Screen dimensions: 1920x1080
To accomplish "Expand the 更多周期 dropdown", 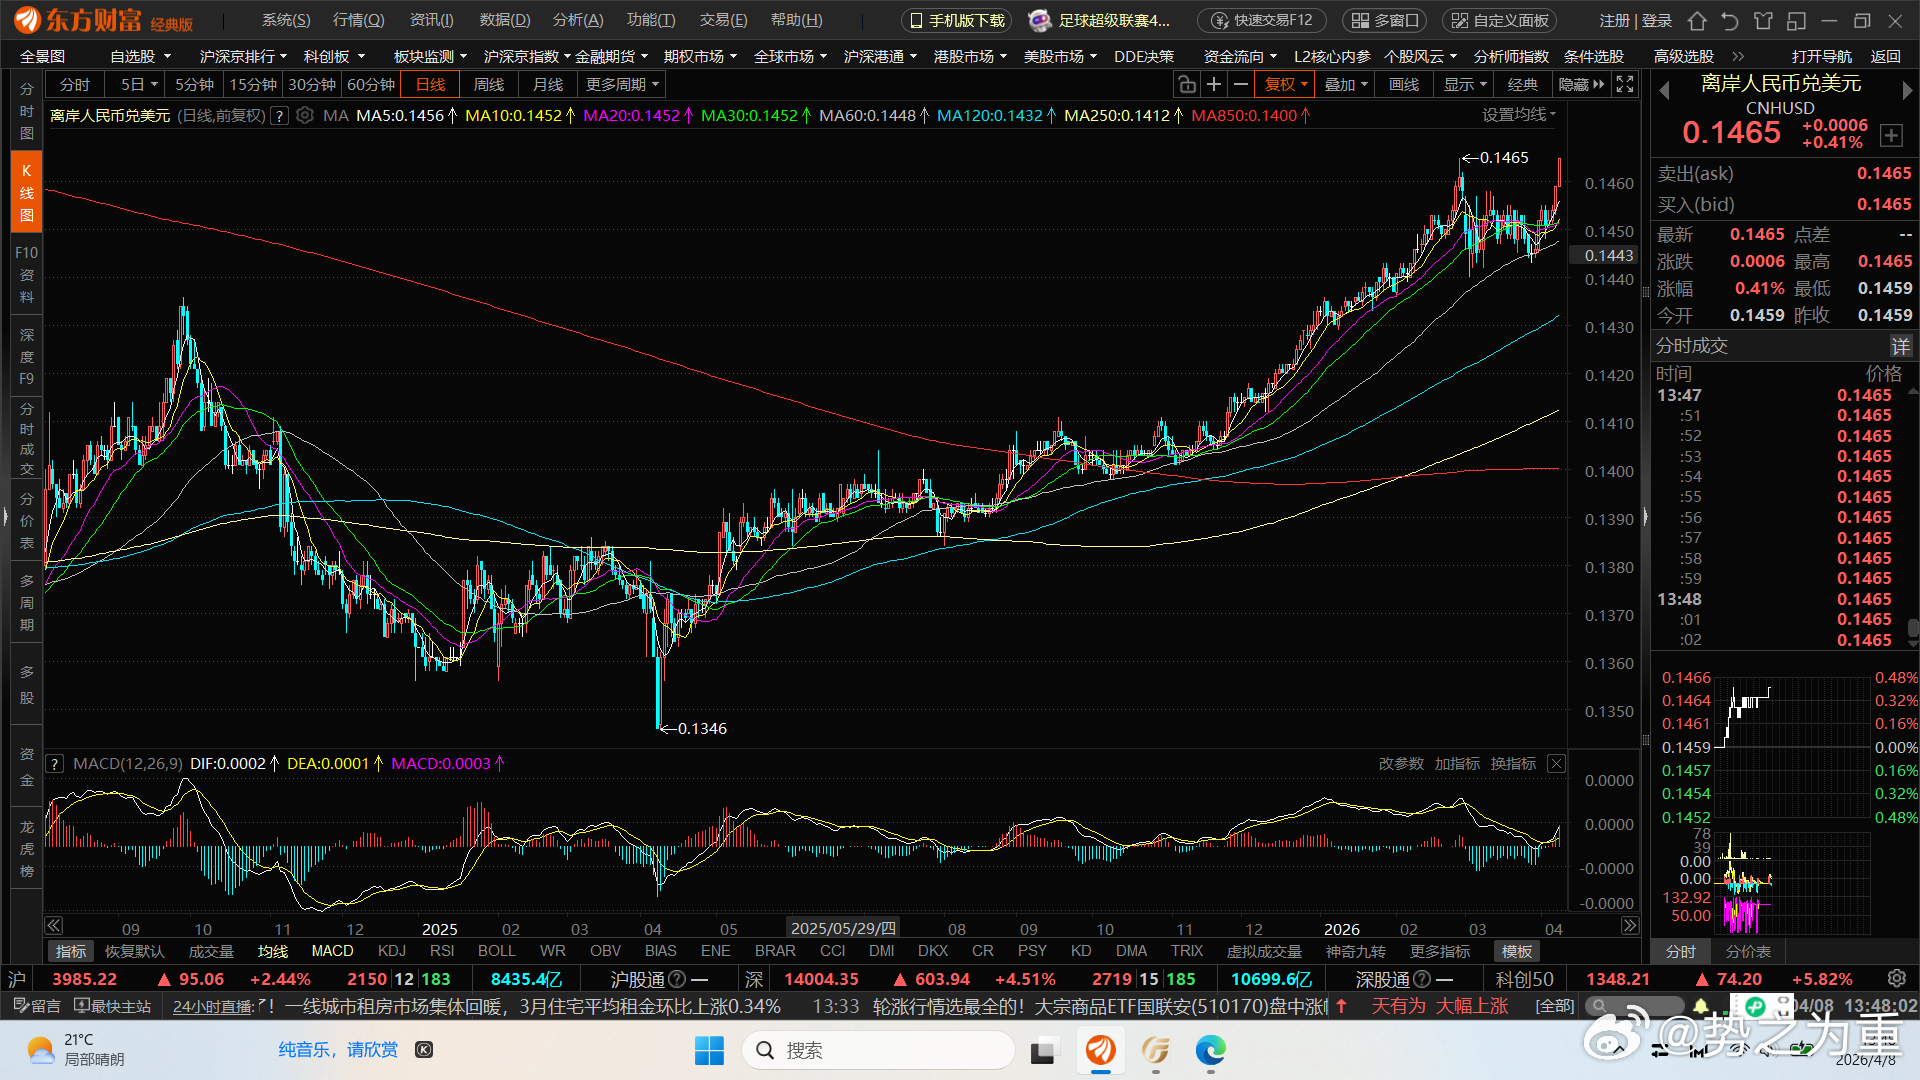I will coord(622,85).
